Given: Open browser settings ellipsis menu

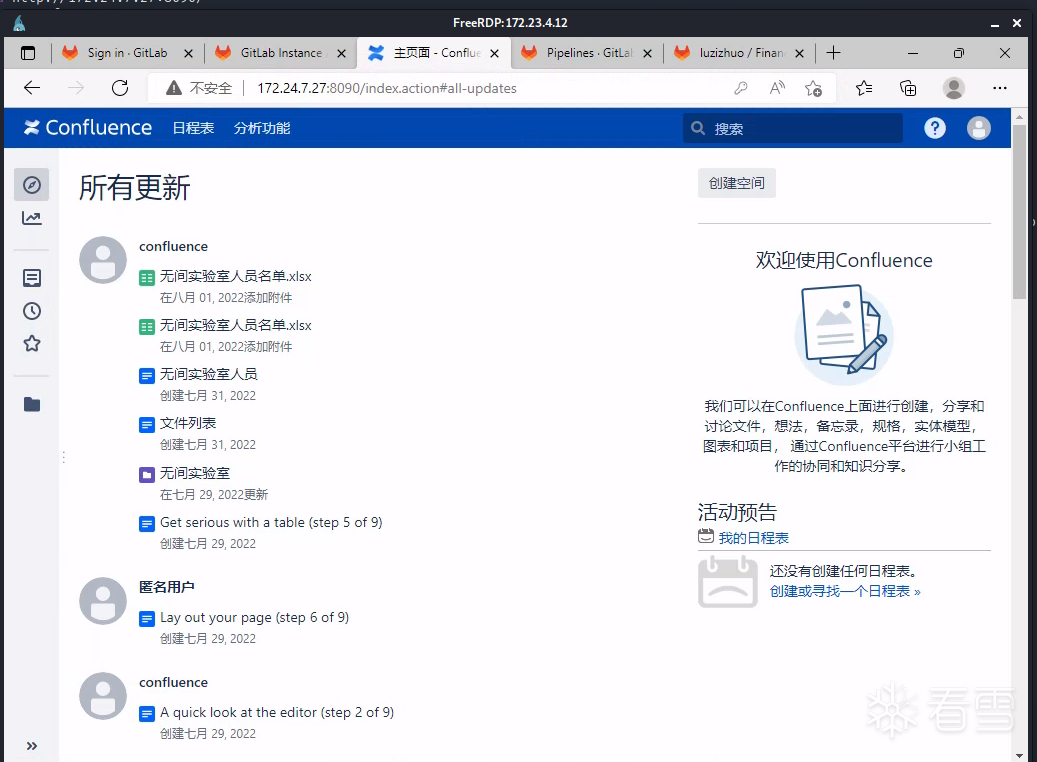Looking at the screenshot, I should point(1000,88).
